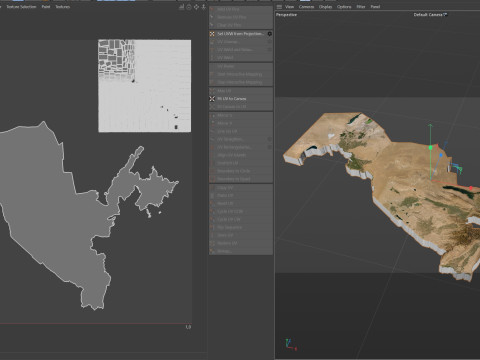Screen dimensions: 480x360
Task: Click the Remove UV Pins icon
Action: pyautogui.click(x=212, y=17)
